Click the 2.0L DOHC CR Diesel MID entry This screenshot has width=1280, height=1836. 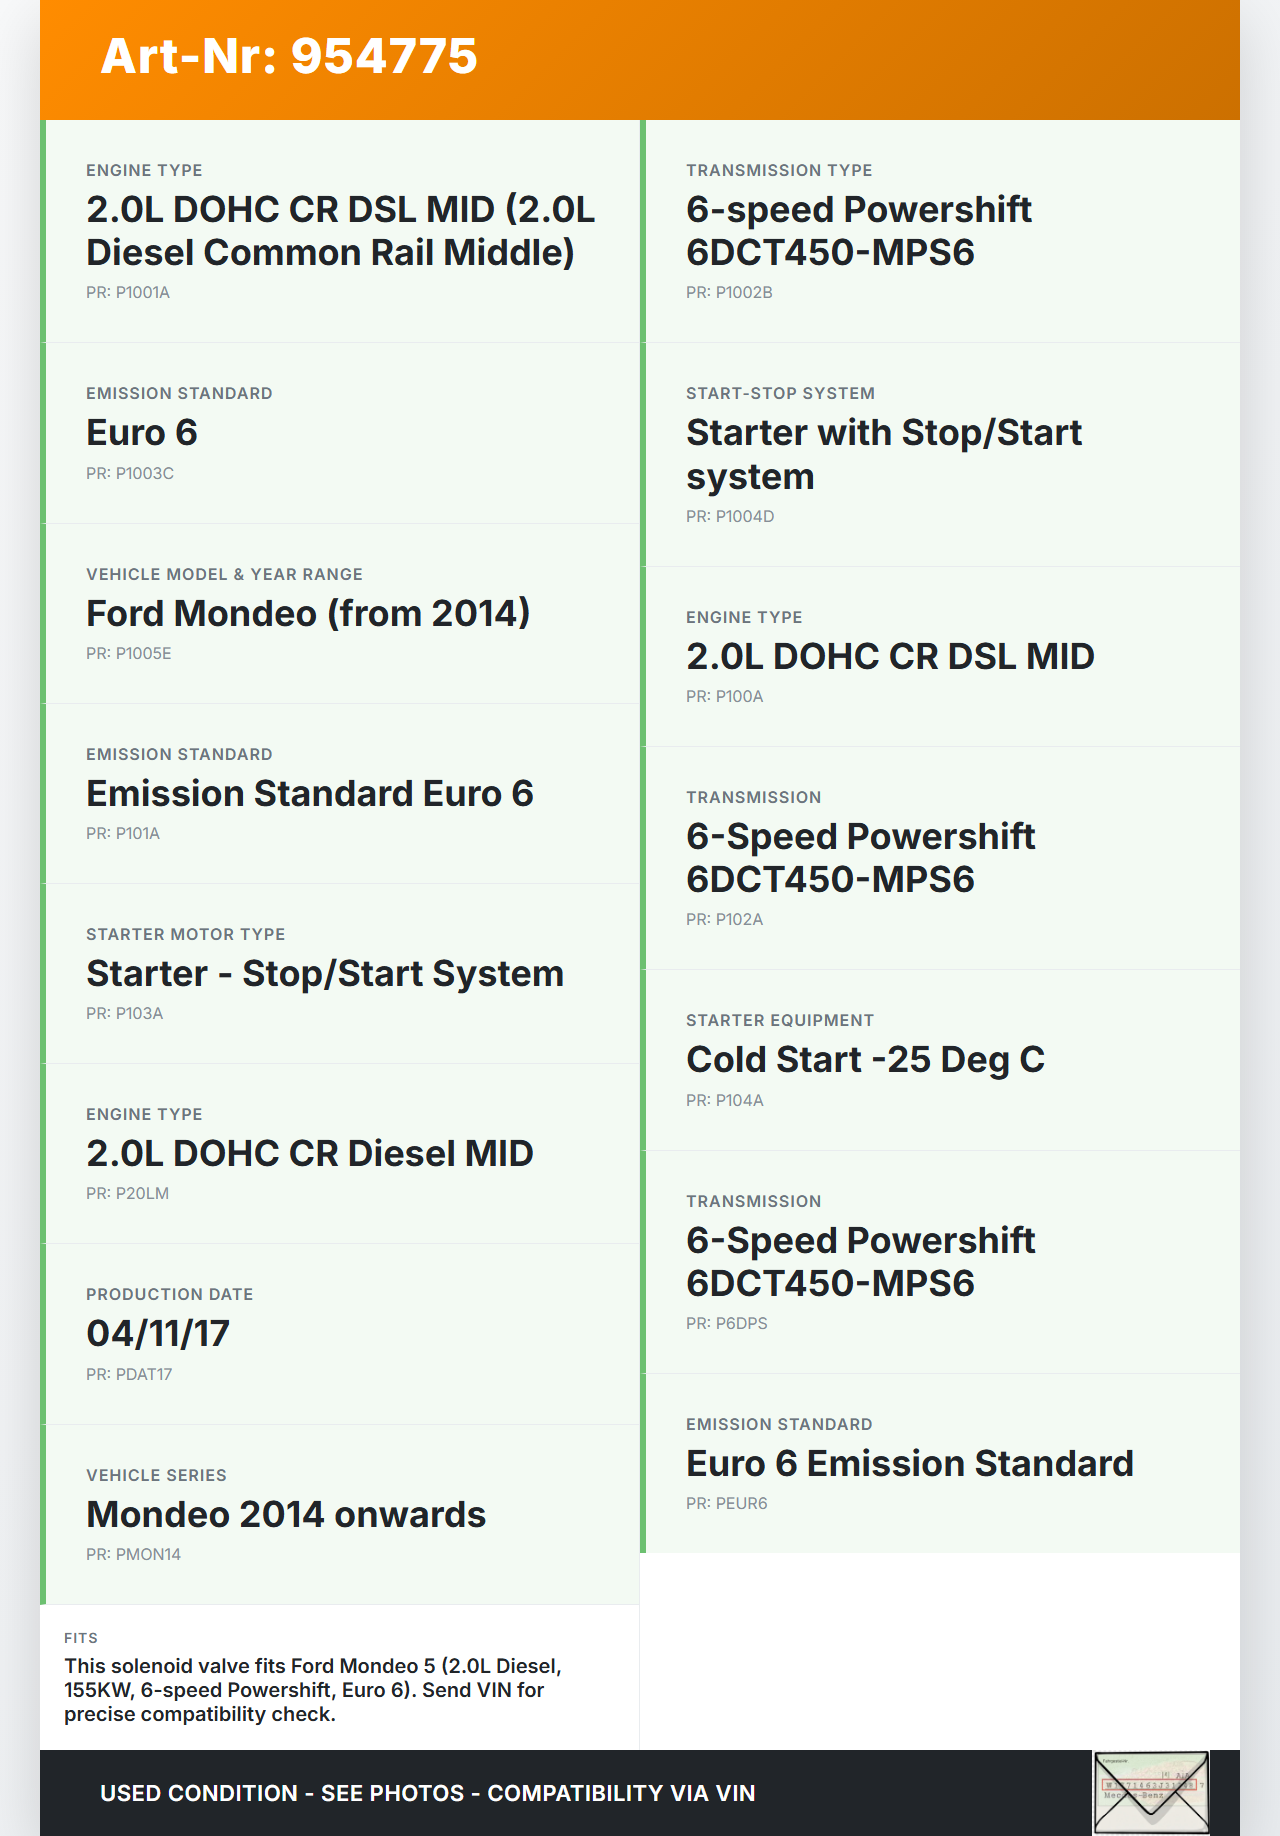(310, 1153)
